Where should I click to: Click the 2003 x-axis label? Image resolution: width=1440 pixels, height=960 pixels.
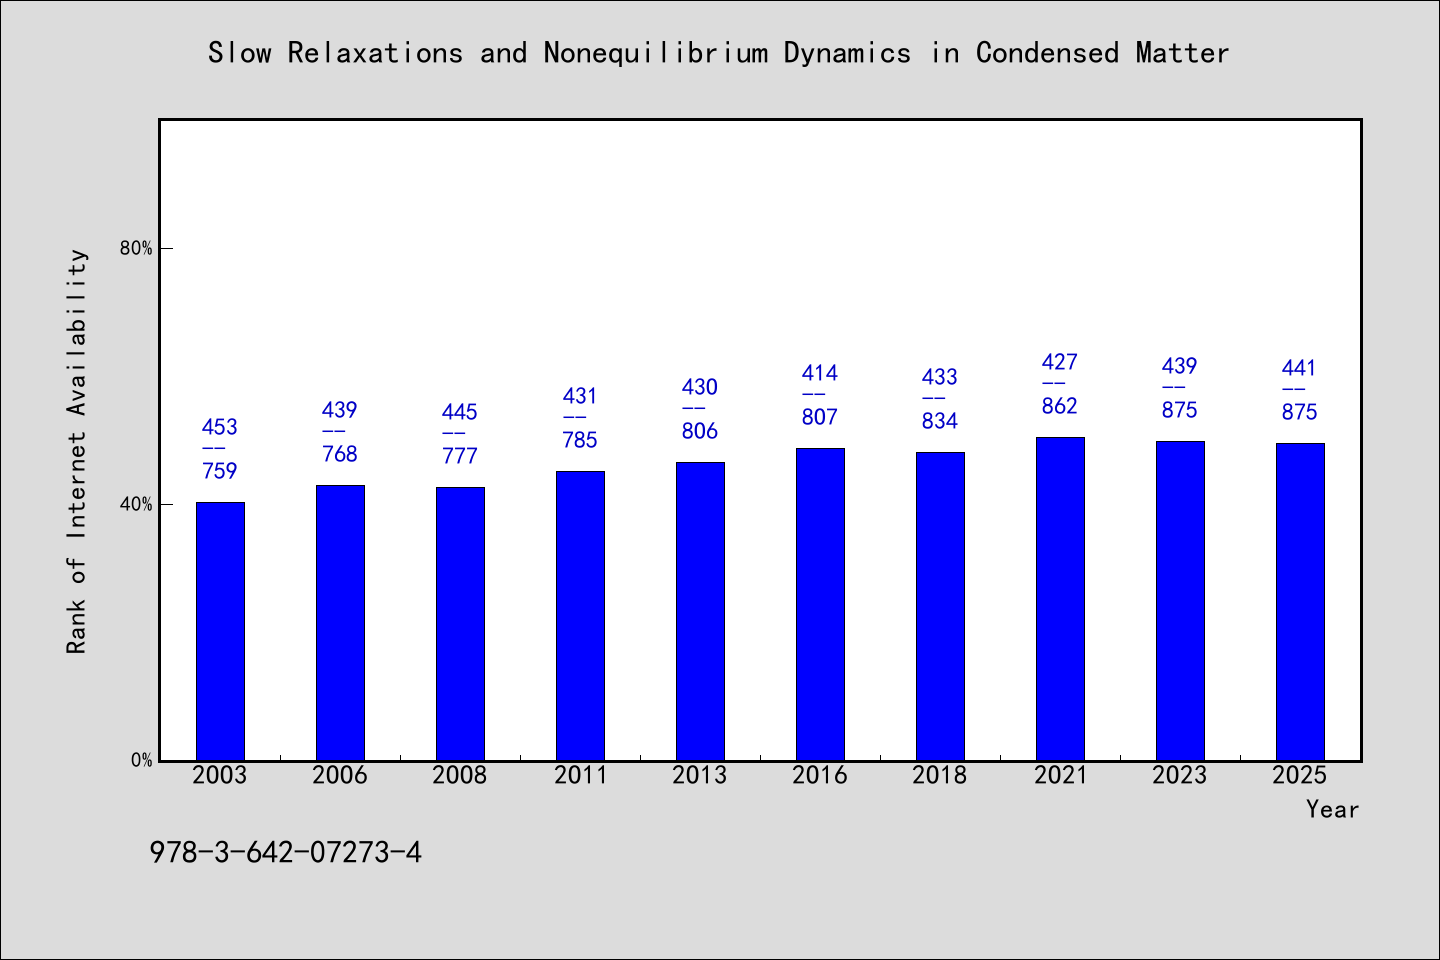pos(220,776)
